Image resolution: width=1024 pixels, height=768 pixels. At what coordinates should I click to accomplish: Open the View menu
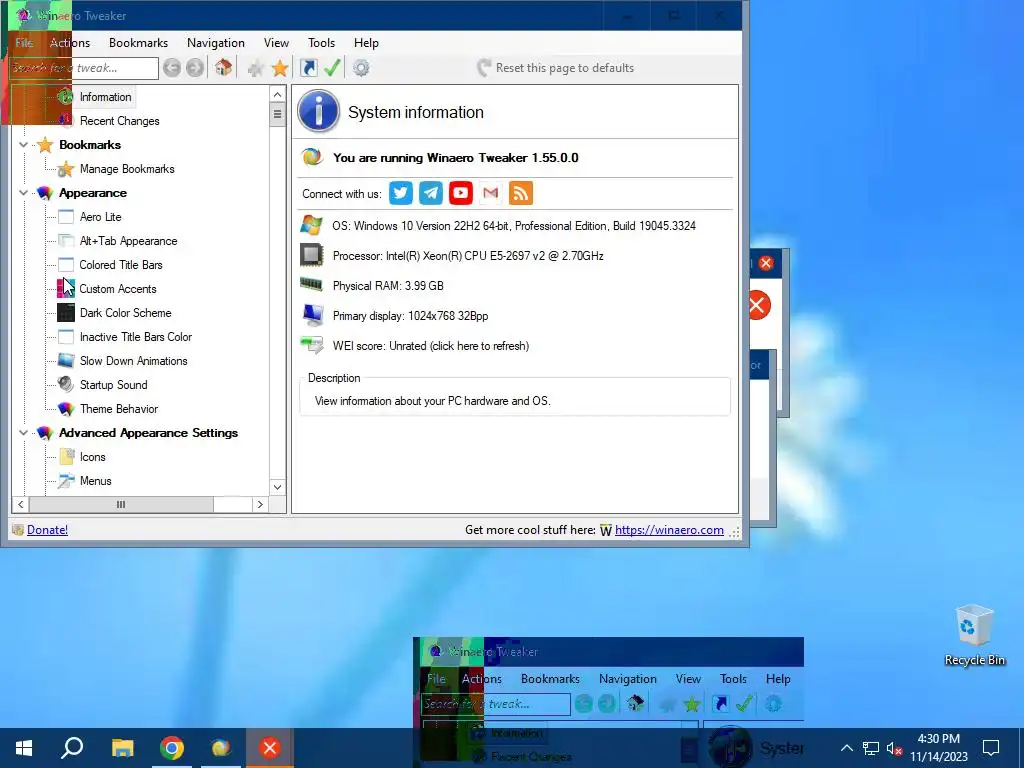pyautogui.click(x=276, y=43)
